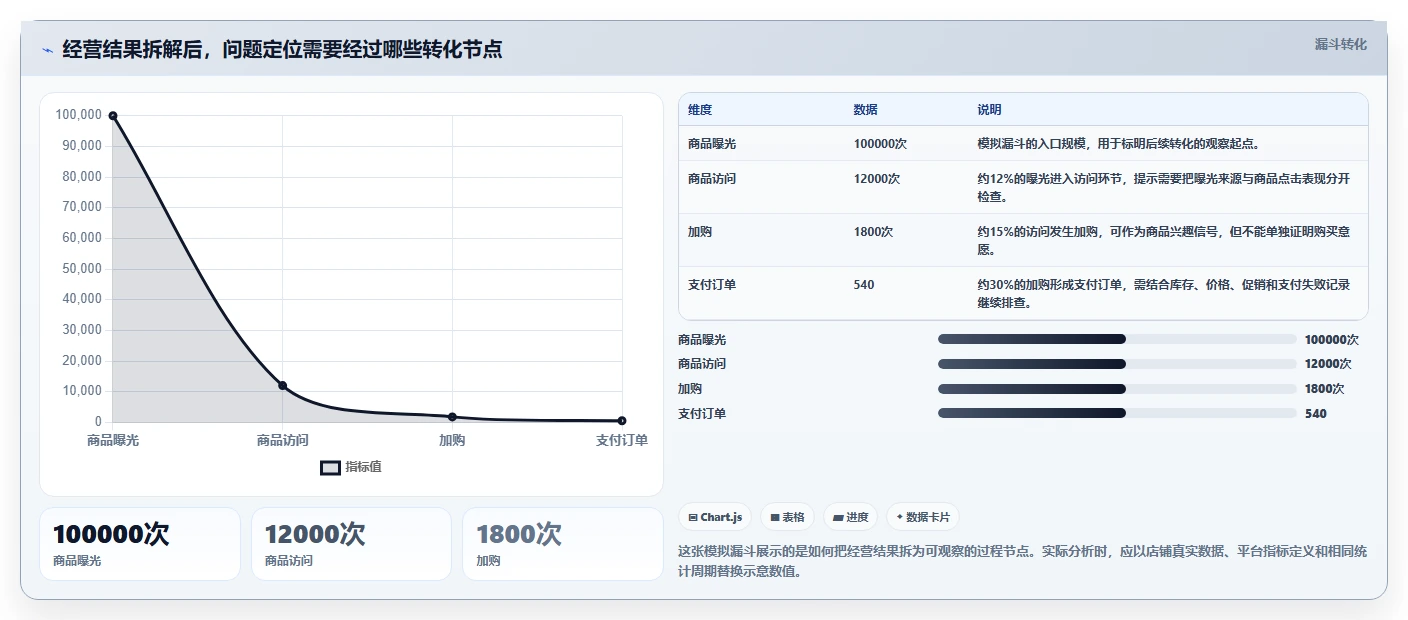Click the chart data point above 支付订单

[622, 420]
